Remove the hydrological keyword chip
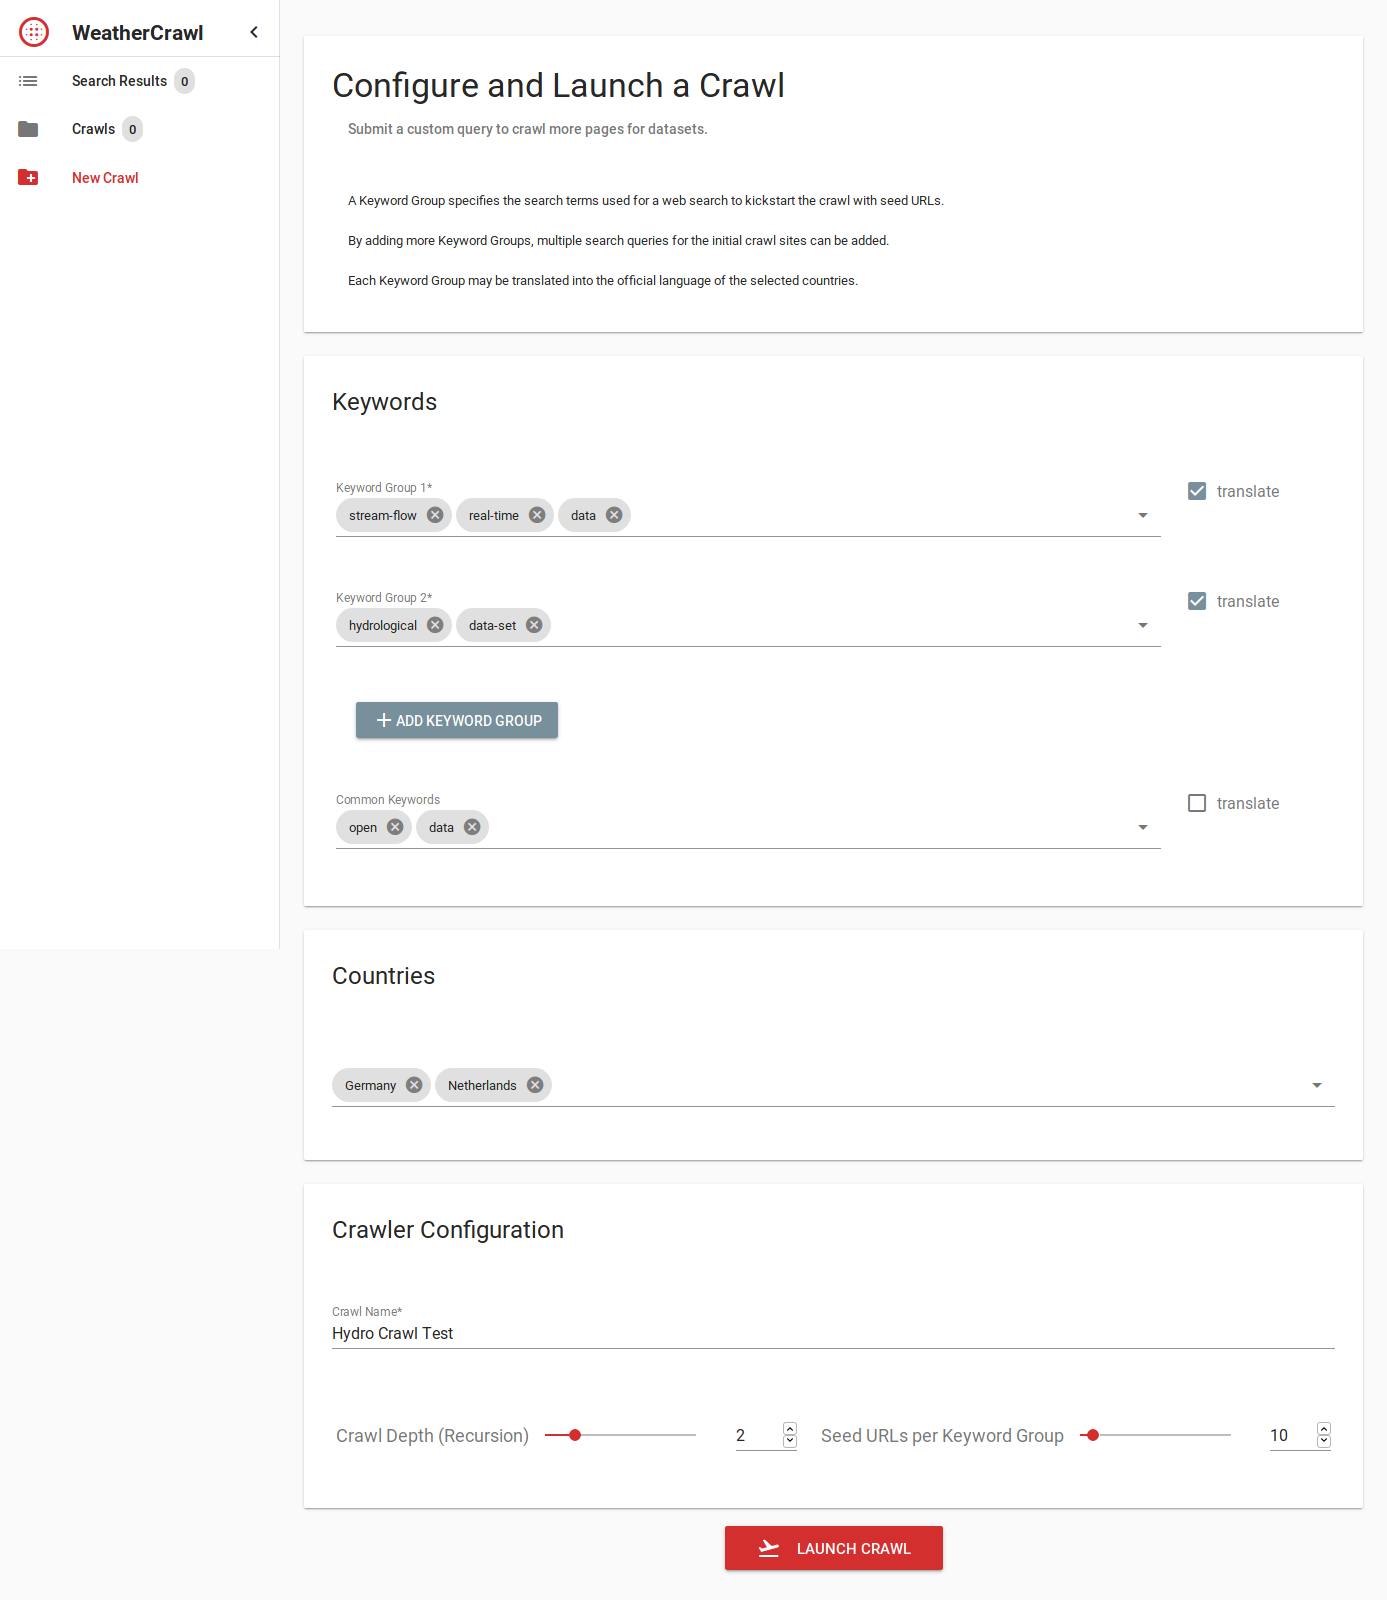The width and height of the screenshot is (1387, 1600). click(x=435, y=625)
